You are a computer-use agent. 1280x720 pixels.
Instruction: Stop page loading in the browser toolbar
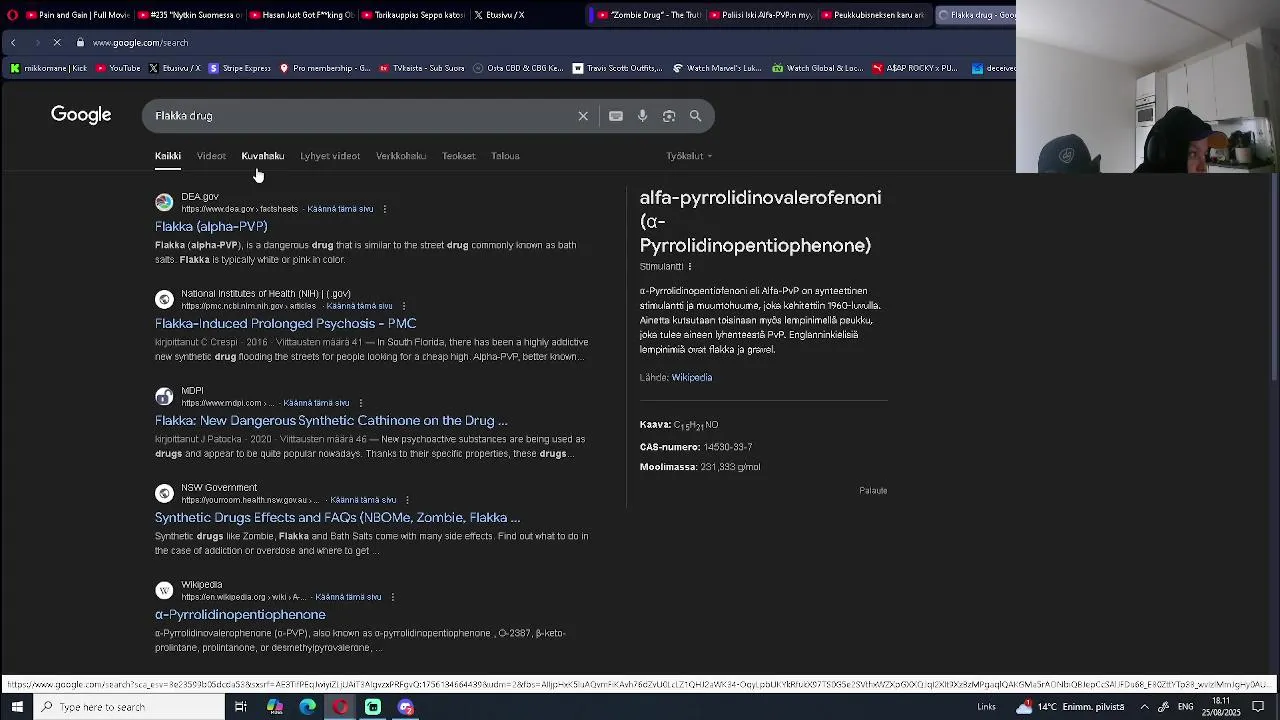click(57, 43)
